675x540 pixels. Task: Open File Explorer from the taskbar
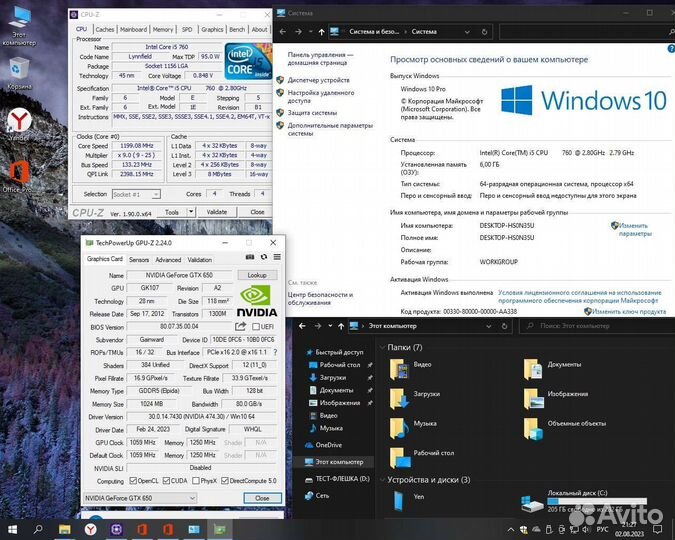click(65, 529)
